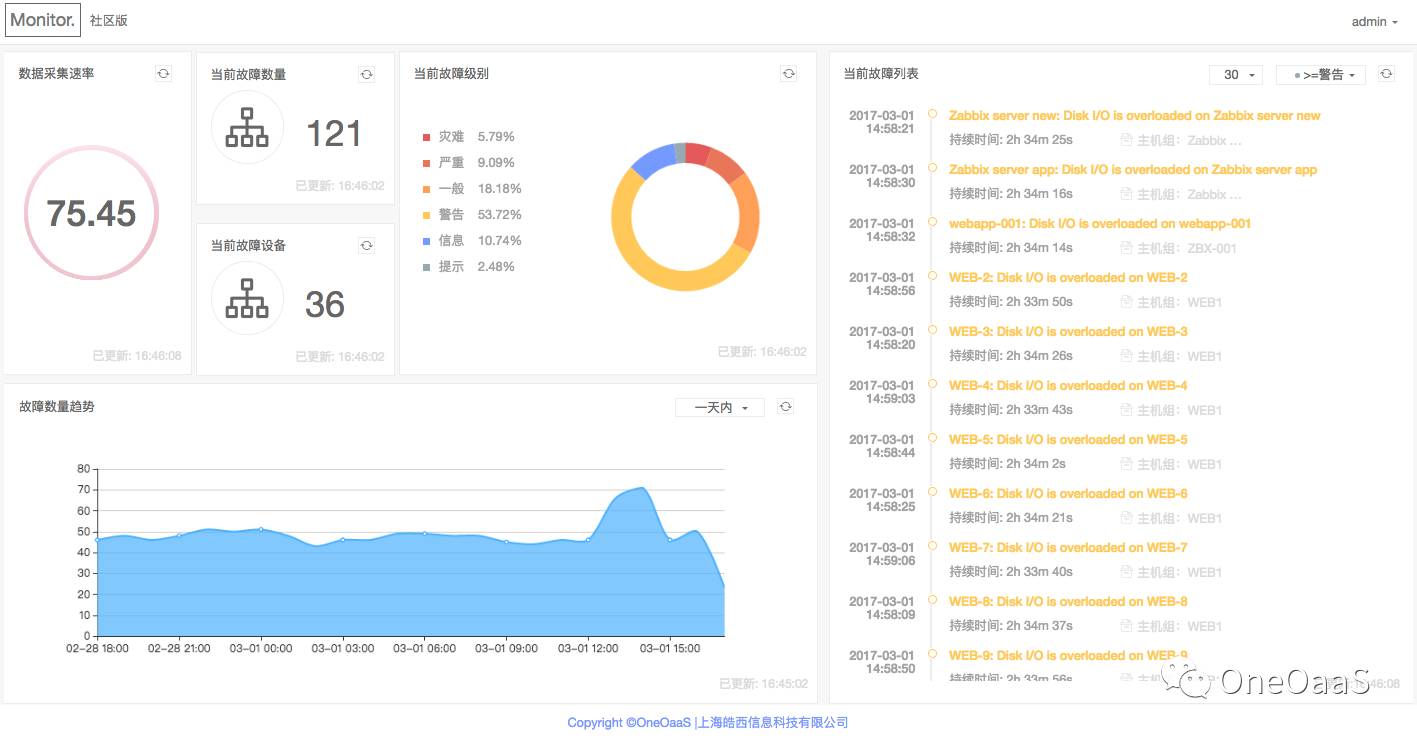Open the WEB-7 Disk I/O alert
Screen dimensions: 1417x740
pyautogui.click(x=1068, y=548)
